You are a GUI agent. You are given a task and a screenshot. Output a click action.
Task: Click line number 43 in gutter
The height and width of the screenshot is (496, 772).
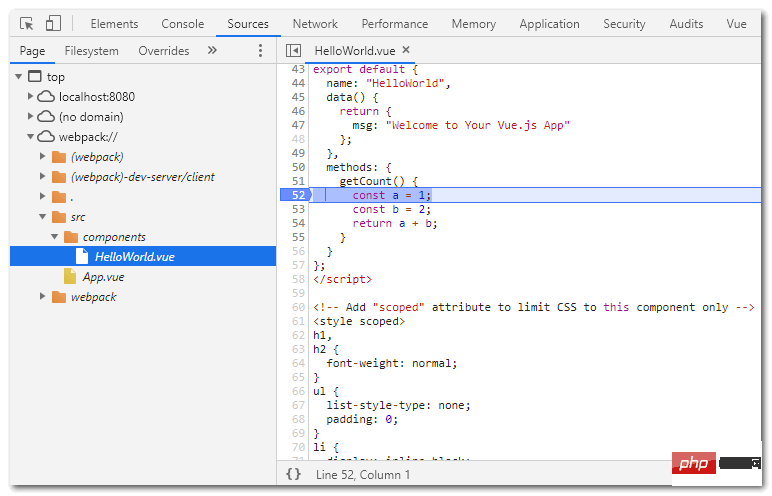pyautogui.click(x=298, y=69)
